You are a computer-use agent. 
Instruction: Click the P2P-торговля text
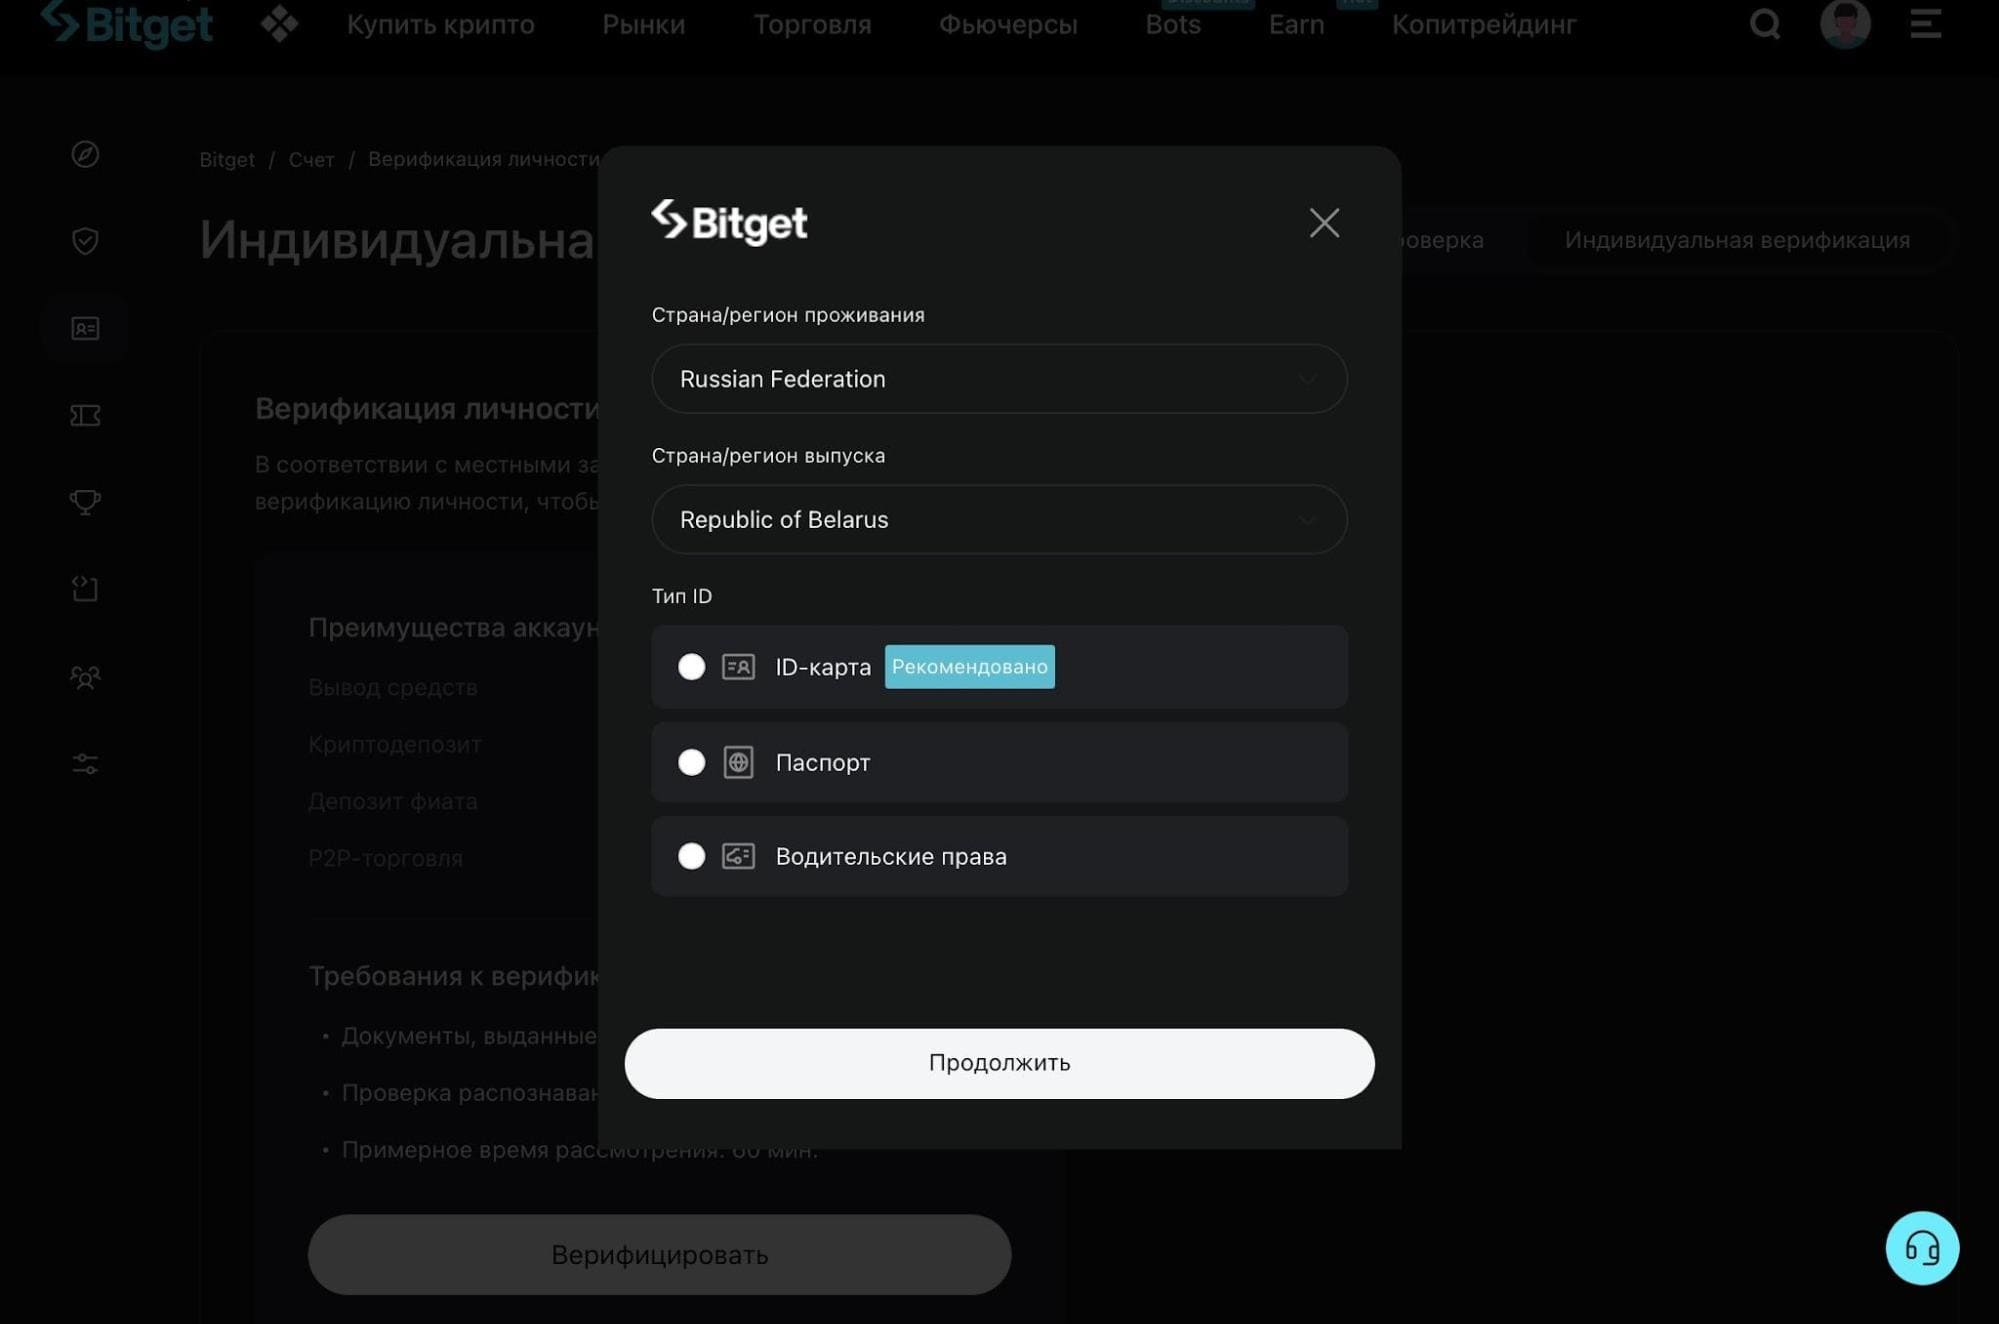click(x=385, y=858)
